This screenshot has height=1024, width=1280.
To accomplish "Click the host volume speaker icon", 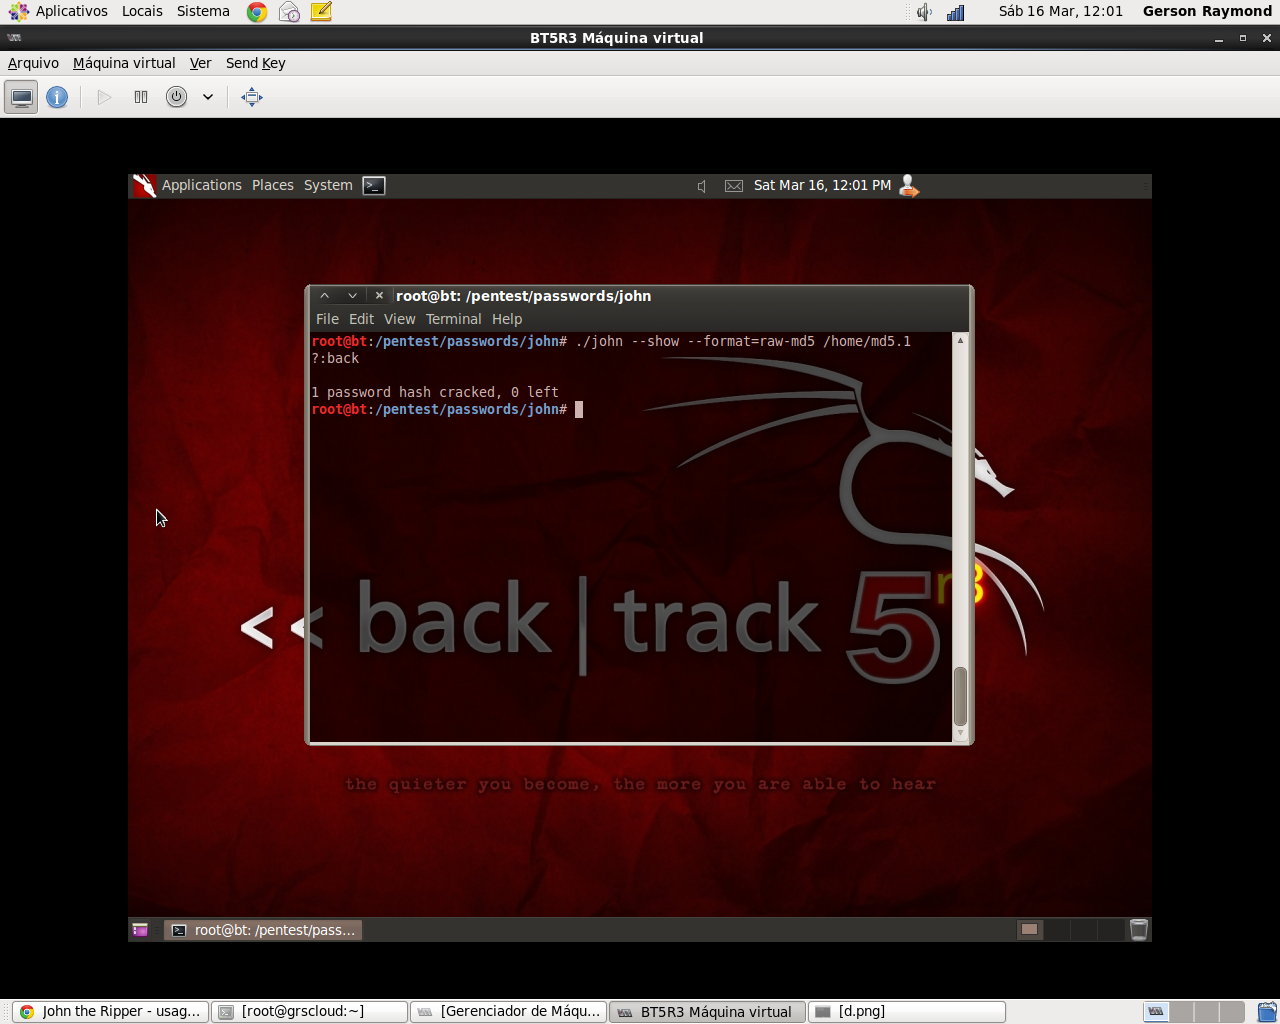I will point(924,12).
